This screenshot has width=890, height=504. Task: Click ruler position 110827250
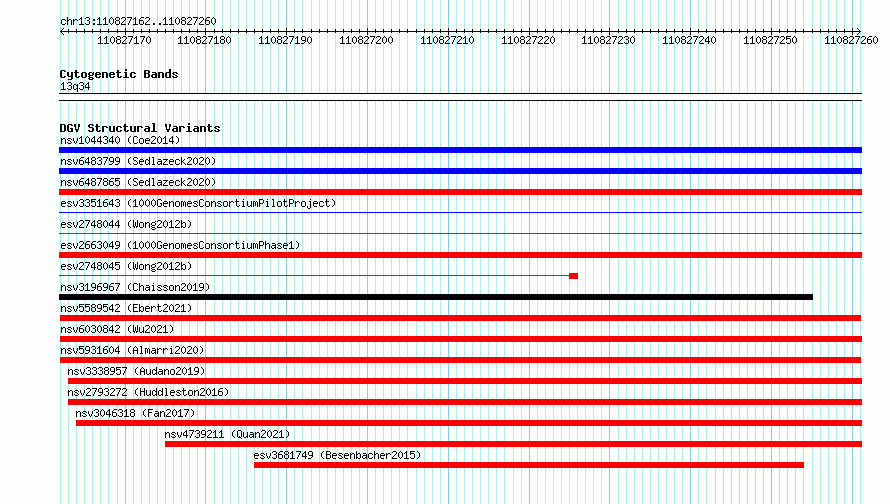770,40
